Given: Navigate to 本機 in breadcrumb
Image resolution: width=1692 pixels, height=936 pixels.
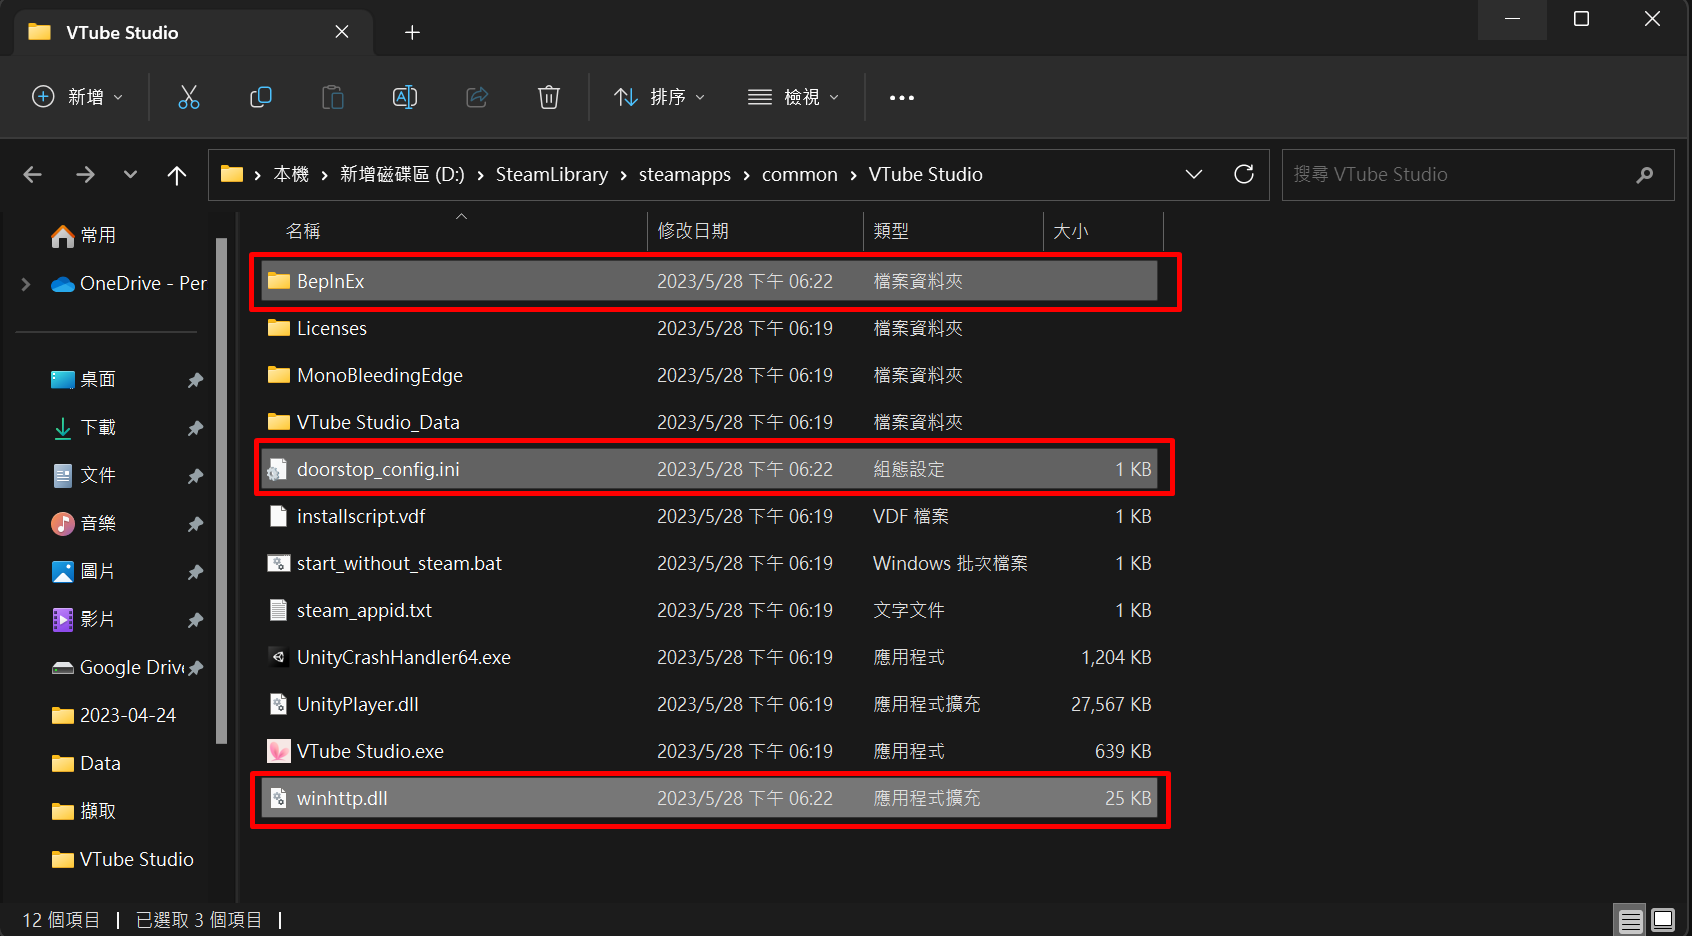Looking at the screenshot, I should coord(291,174).
